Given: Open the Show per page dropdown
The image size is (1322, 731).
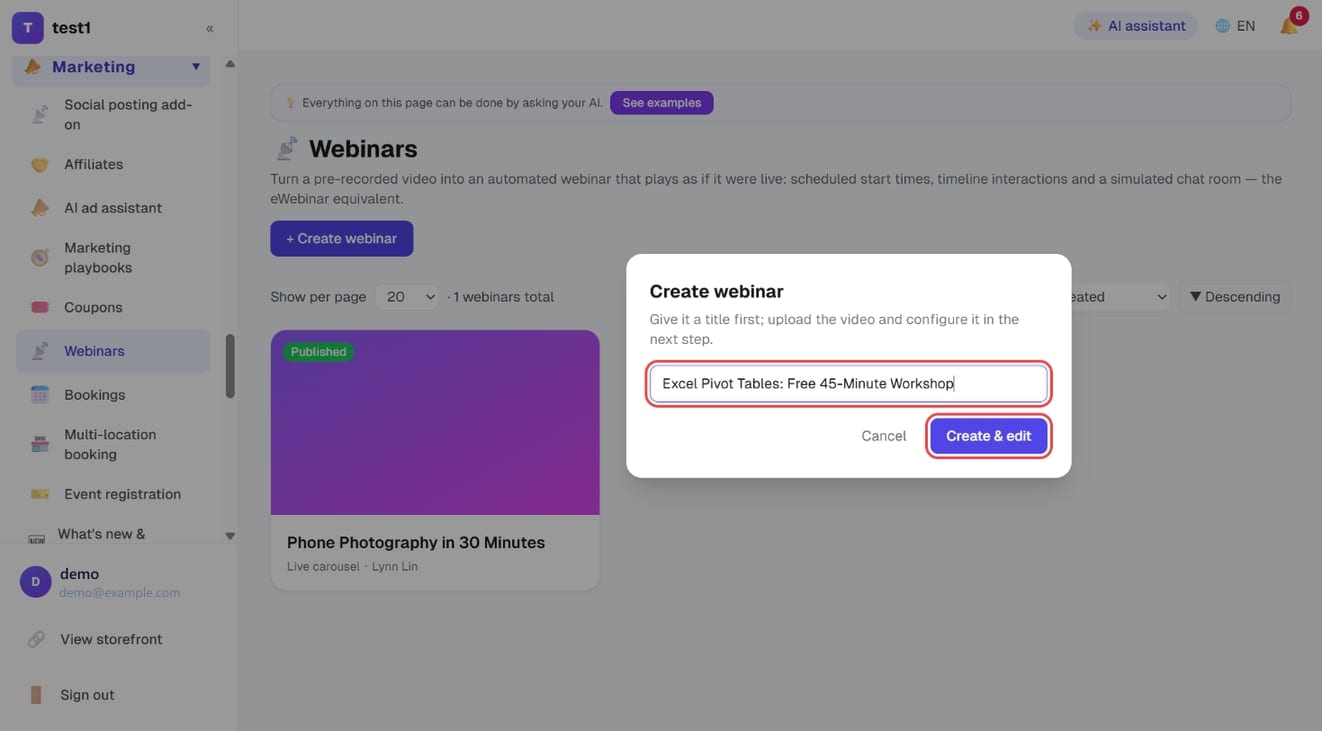Looking at the screenshot, I should click(407, 297).
